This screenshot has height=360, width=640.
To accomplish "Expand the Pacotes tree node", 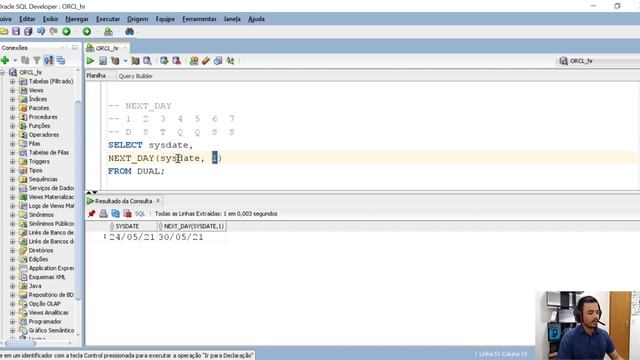I will [12, 108].
